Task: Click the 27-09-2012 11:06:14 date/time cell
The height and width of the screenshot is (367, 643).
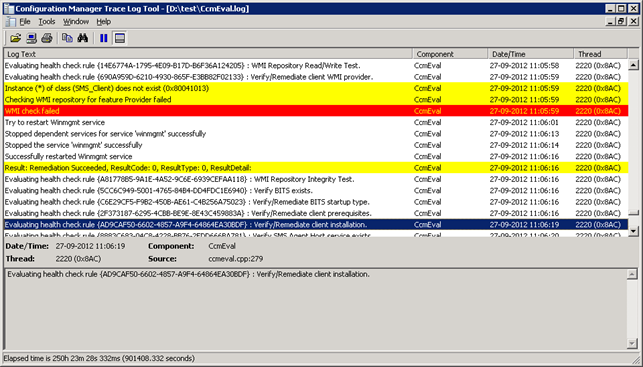Action: [524, 145]
